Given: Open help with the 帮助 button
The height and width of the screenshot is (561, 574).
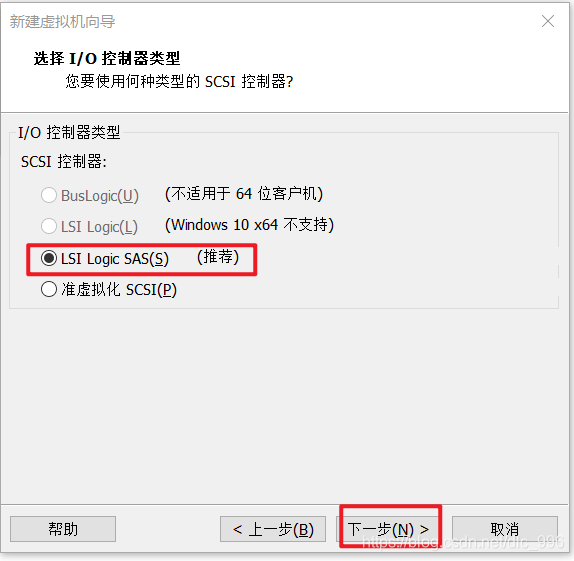Looking at the screenshot, I should pyautogui.click(x=63, y=529).
